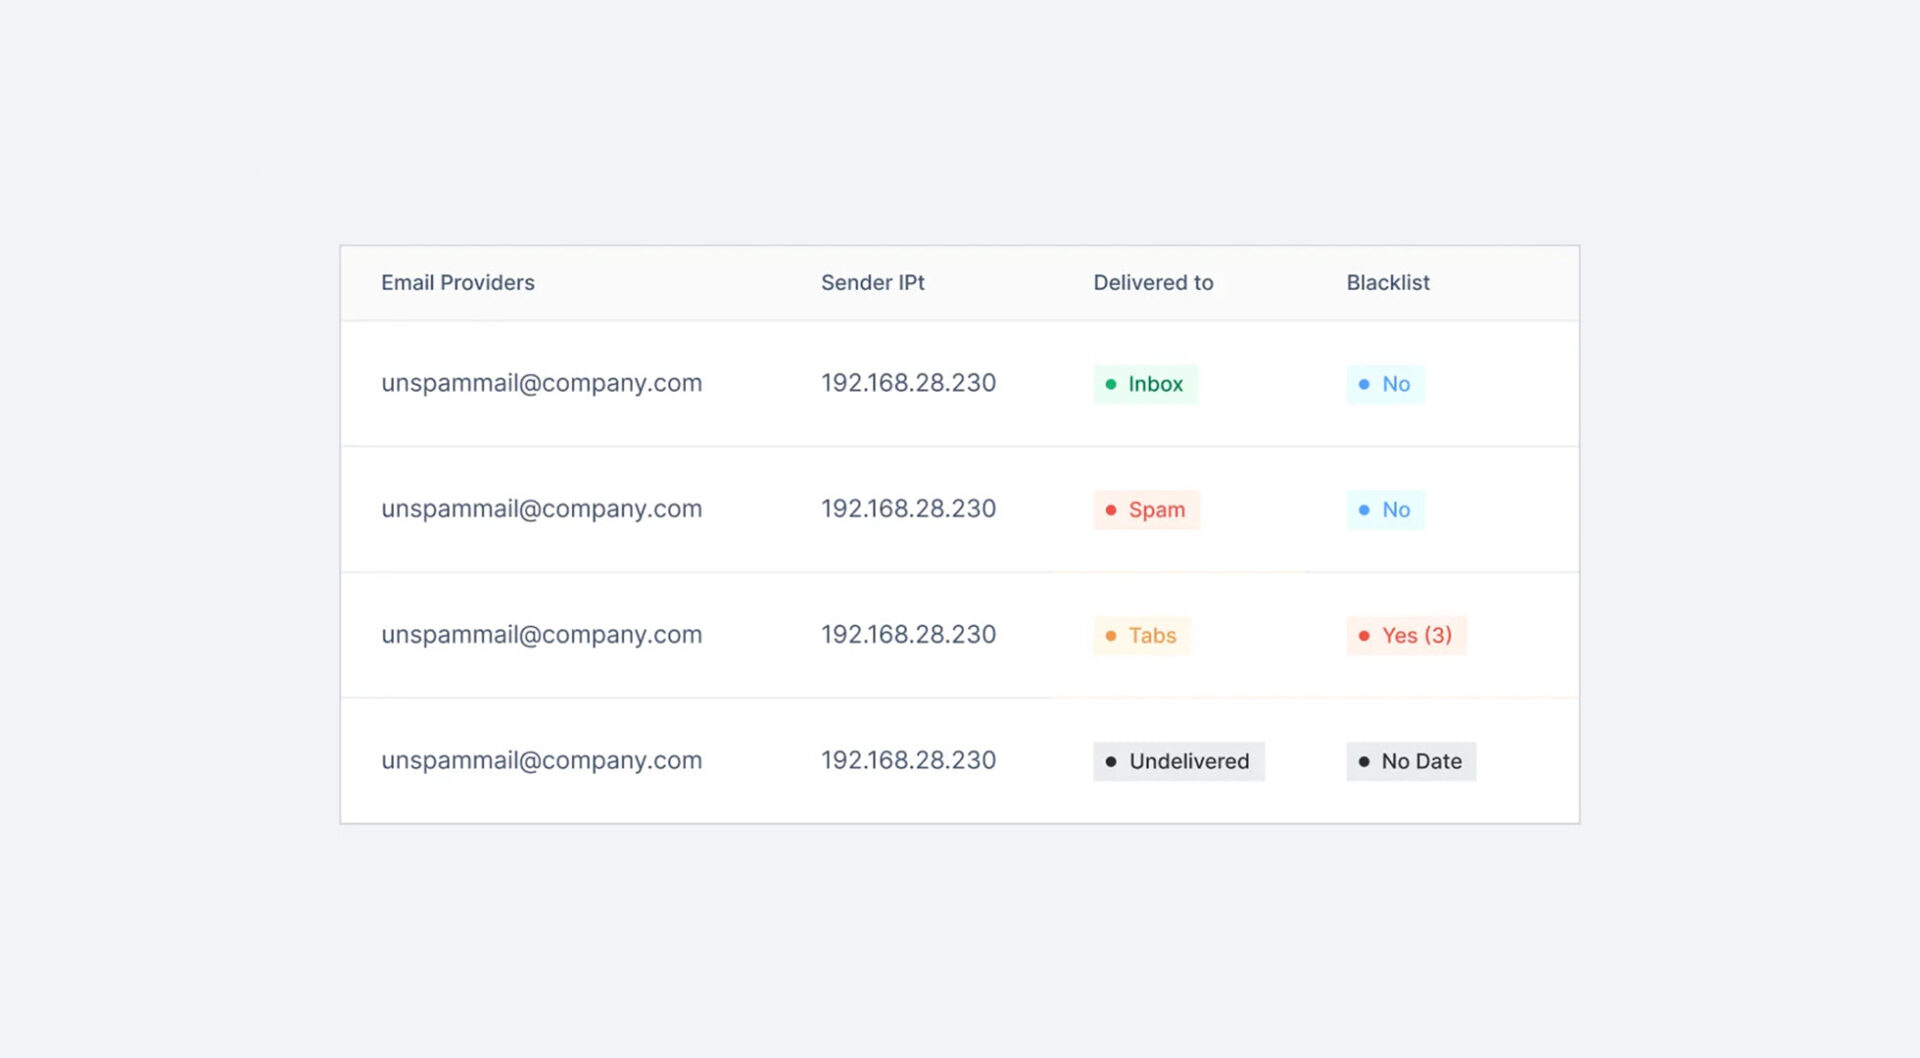This screenshot has height=1058, width=1920.
Task: Open the Delivered to column header
Action: tap(1153, 283)
